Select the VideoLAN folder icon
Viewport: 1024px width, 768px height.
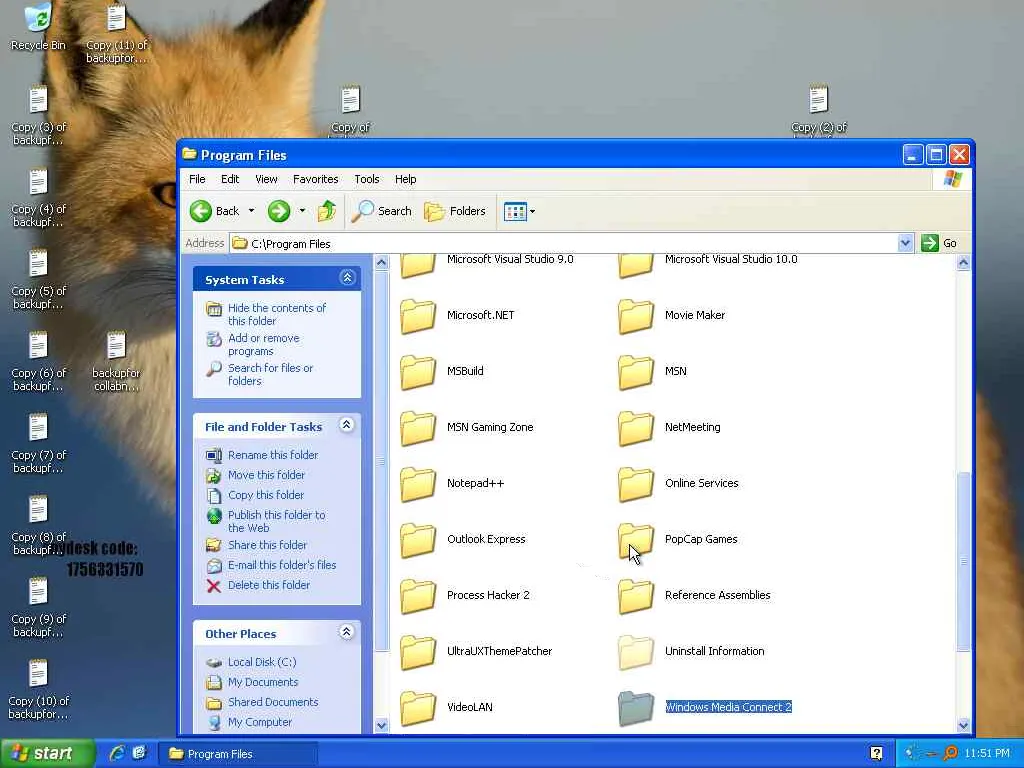point(418,709)
